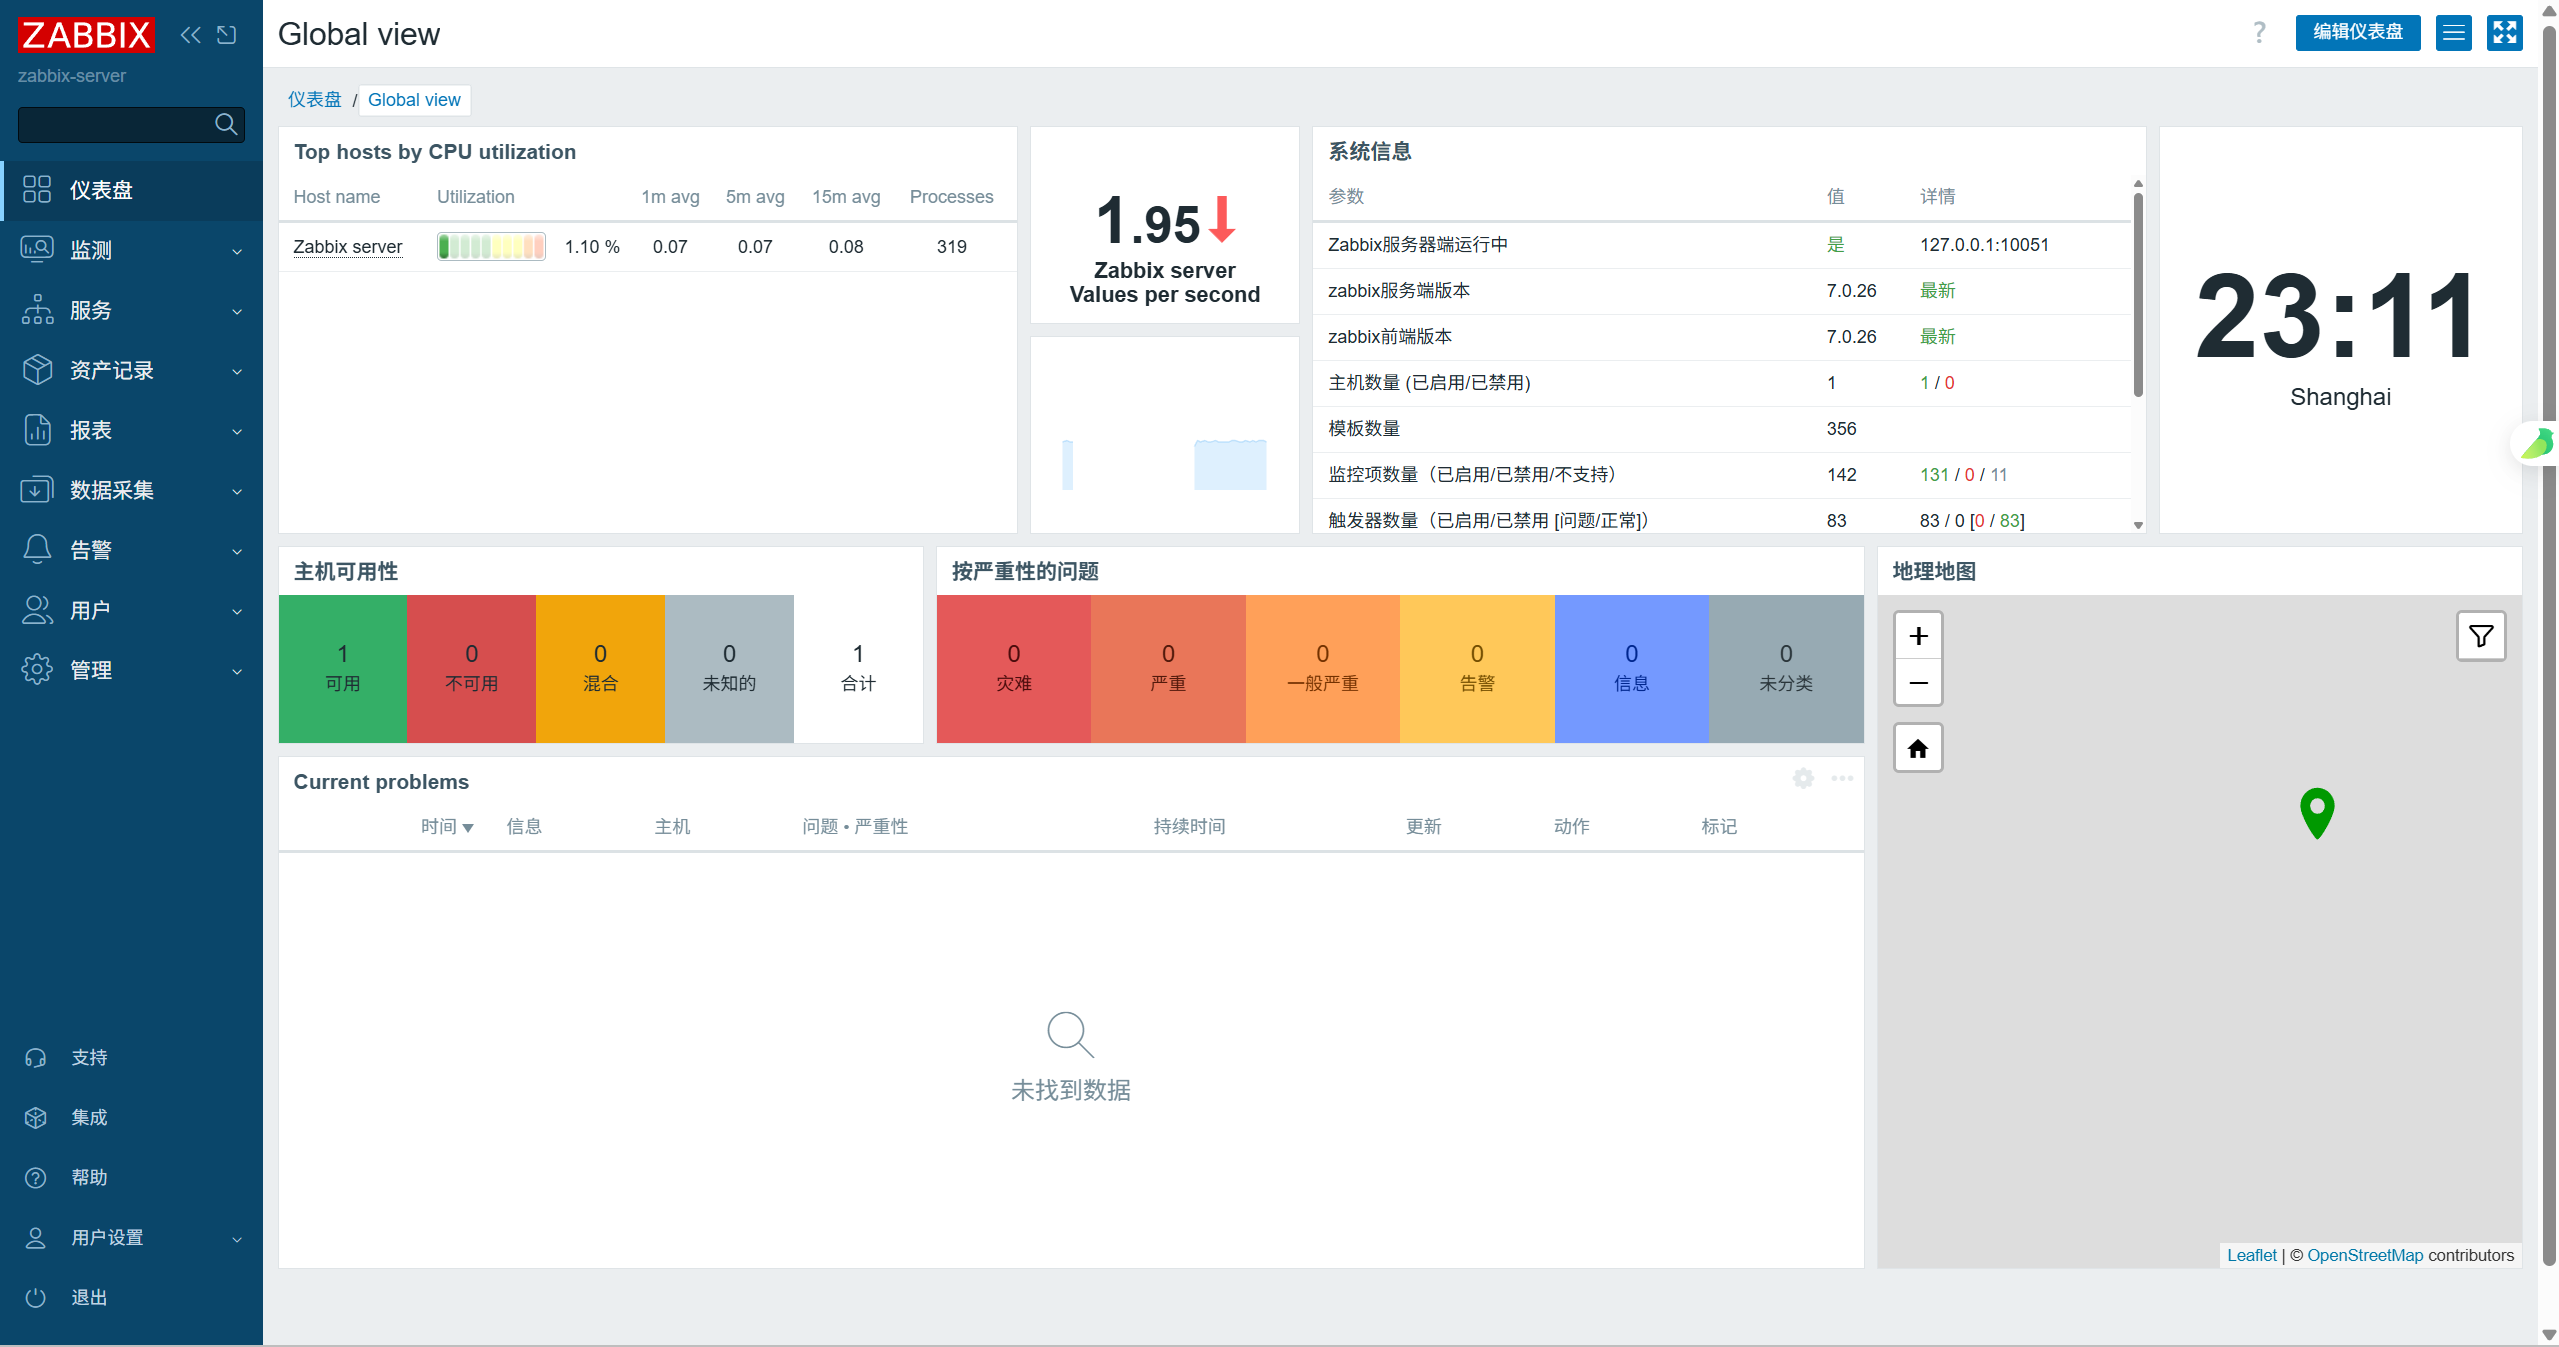Open the 管理 menu label
Screen dimensions: 2559x1347
91,670
